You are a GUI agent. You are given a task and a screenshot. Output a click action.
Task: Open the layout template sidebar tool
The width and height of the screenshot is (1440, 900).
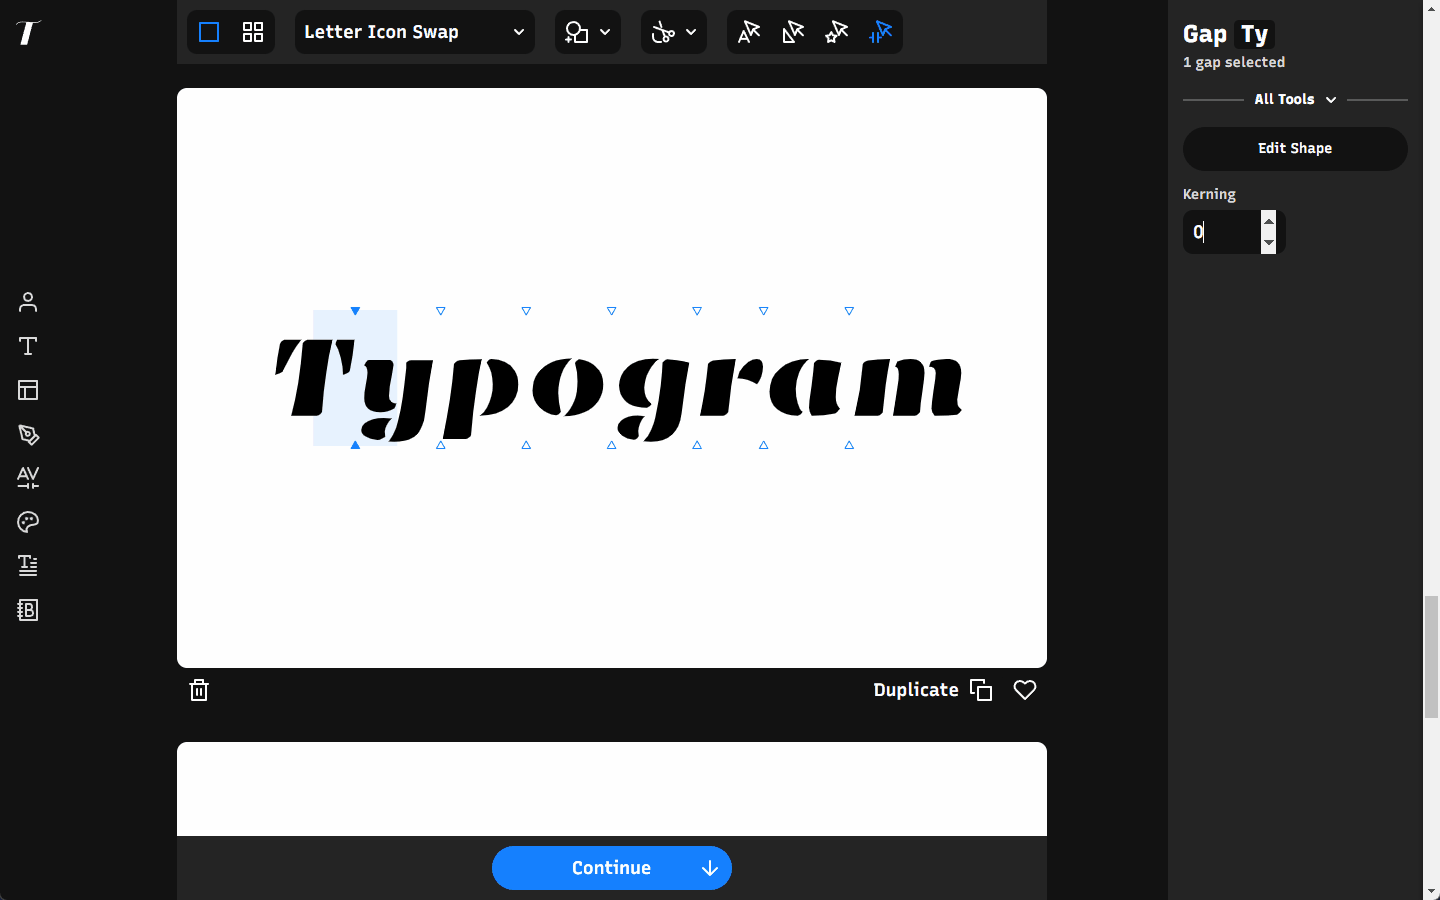pyautogui.click(x=28, y=390)
